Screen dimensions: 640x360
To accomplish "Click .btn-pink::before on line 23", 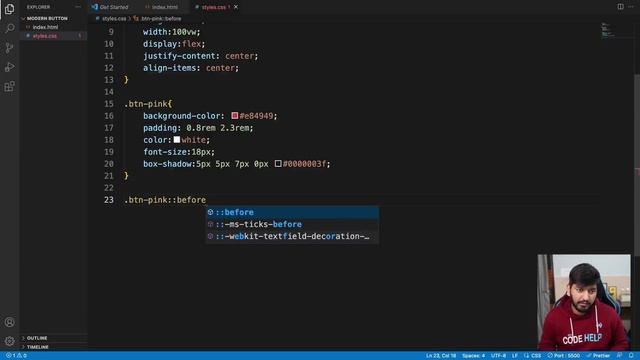I will click(165, 200).
